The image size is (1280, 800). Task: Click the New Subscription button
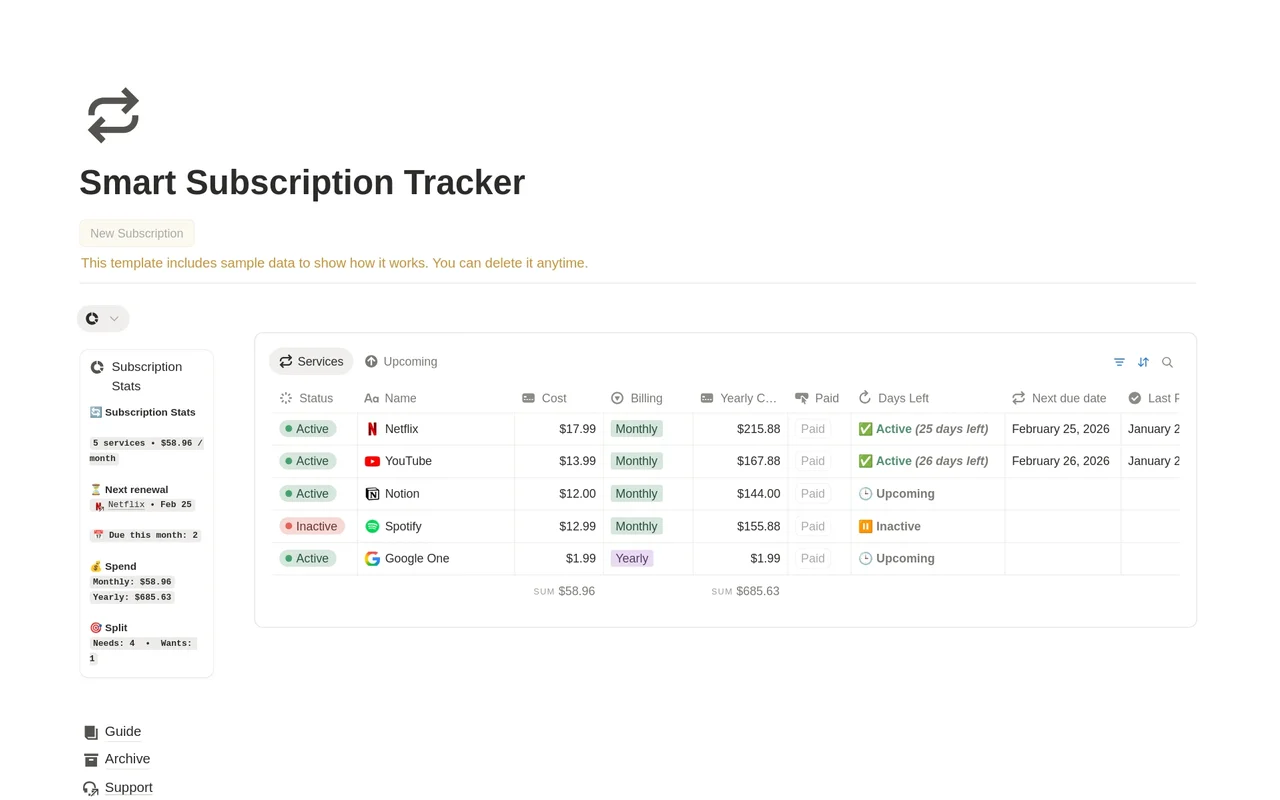point(137,233)
